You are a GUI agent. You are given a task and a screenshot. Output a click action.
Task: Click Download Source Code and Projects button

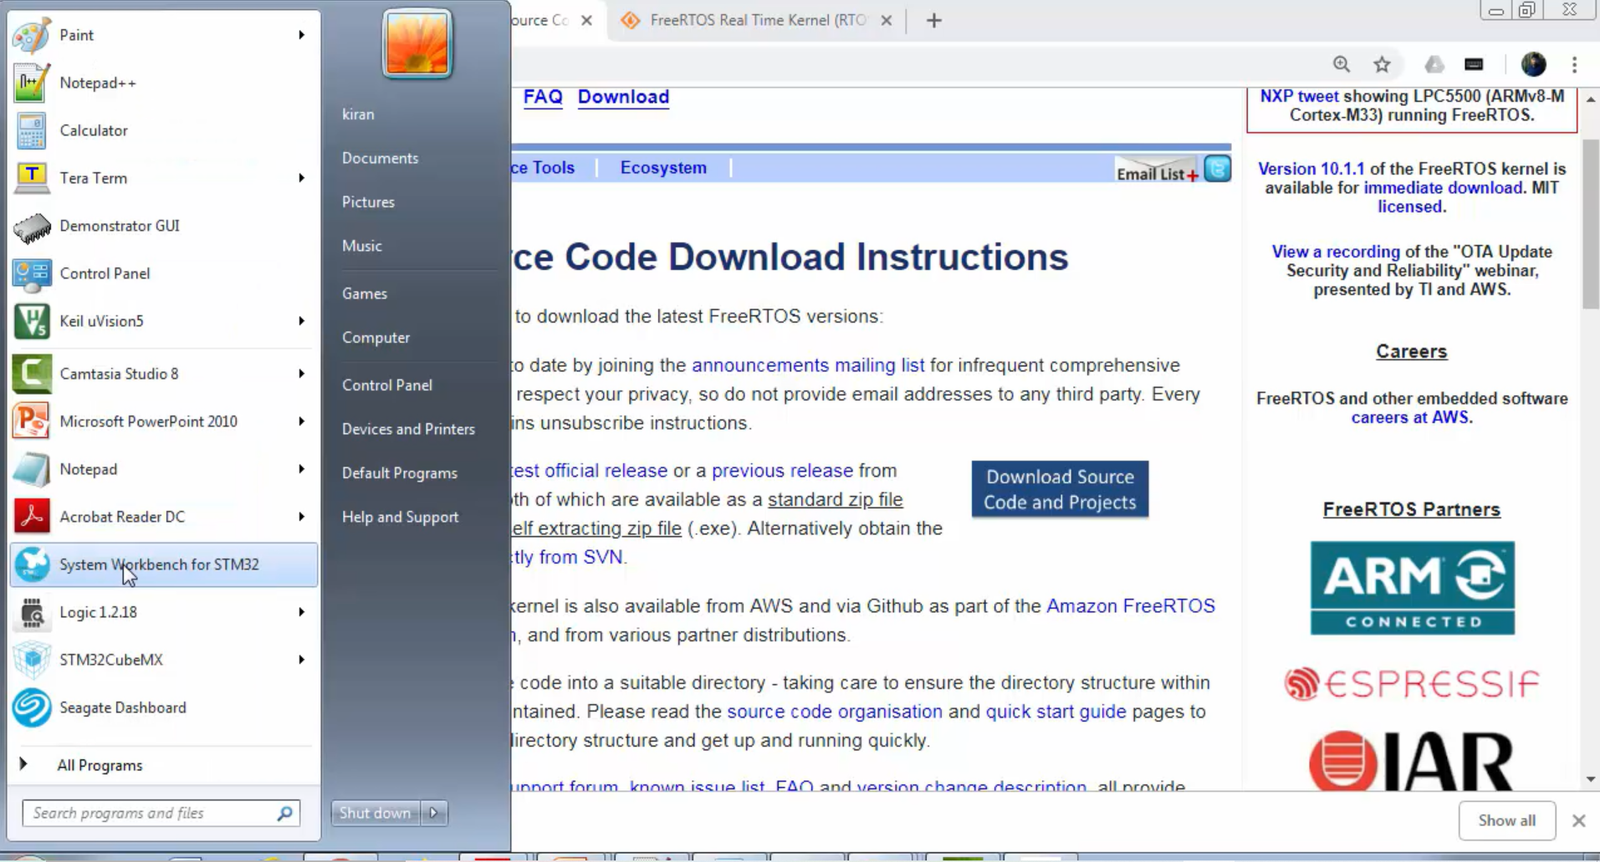[x=1060, y=489]
